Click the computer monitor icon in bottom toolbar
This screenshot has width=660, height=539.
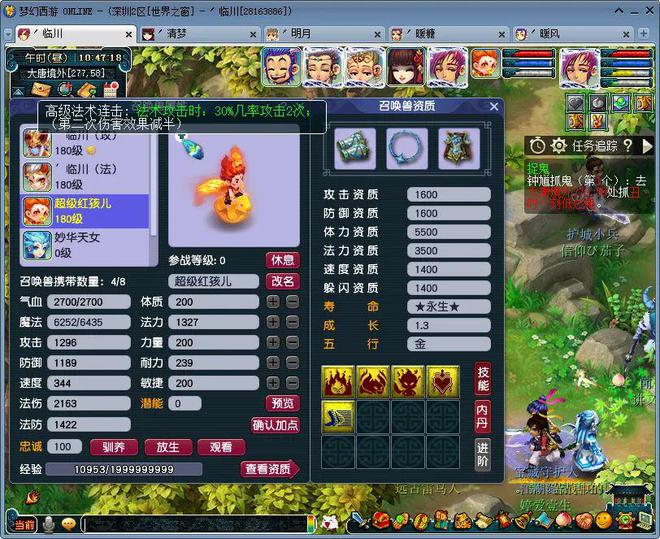click(x=644, y=520)
